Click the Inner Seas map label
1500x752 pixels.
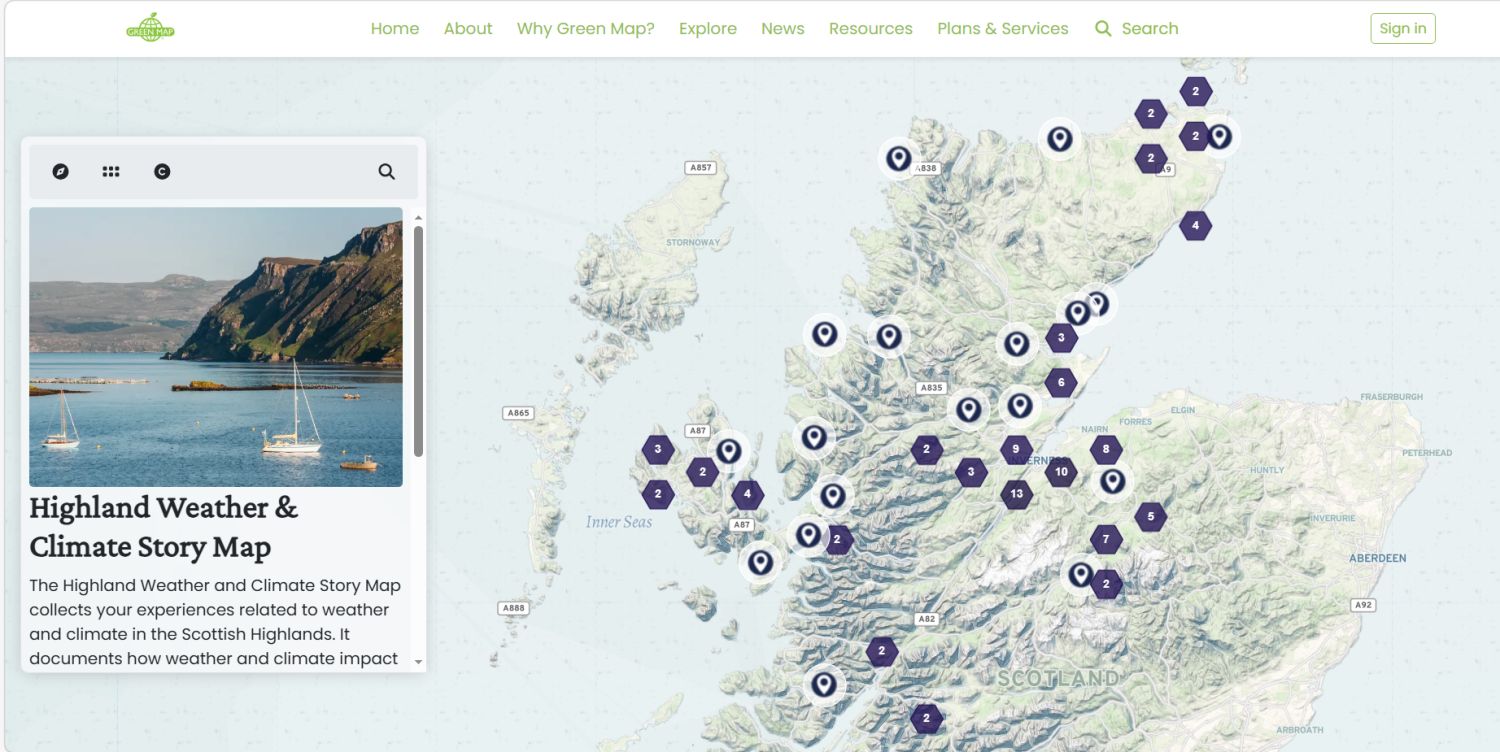(x=619, y=522)
